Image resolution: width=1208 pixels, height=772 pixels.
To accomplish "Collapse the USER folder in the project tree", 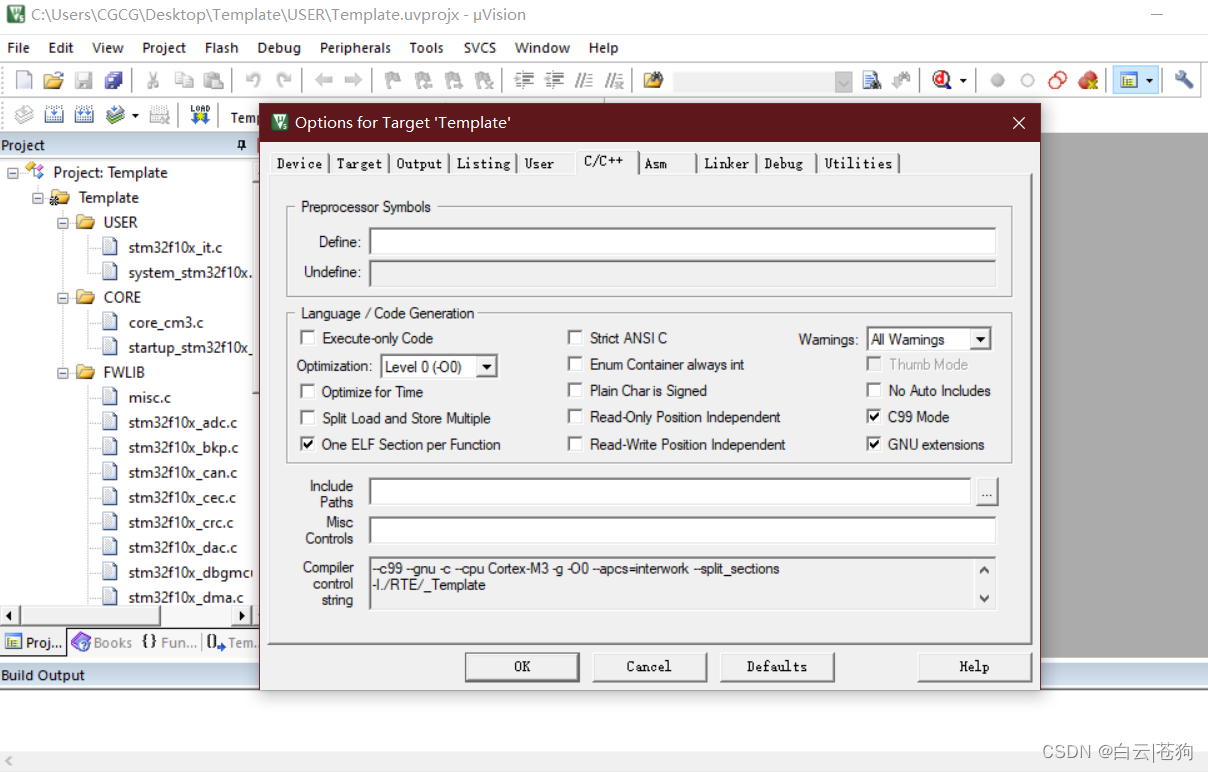I will 62,222.
